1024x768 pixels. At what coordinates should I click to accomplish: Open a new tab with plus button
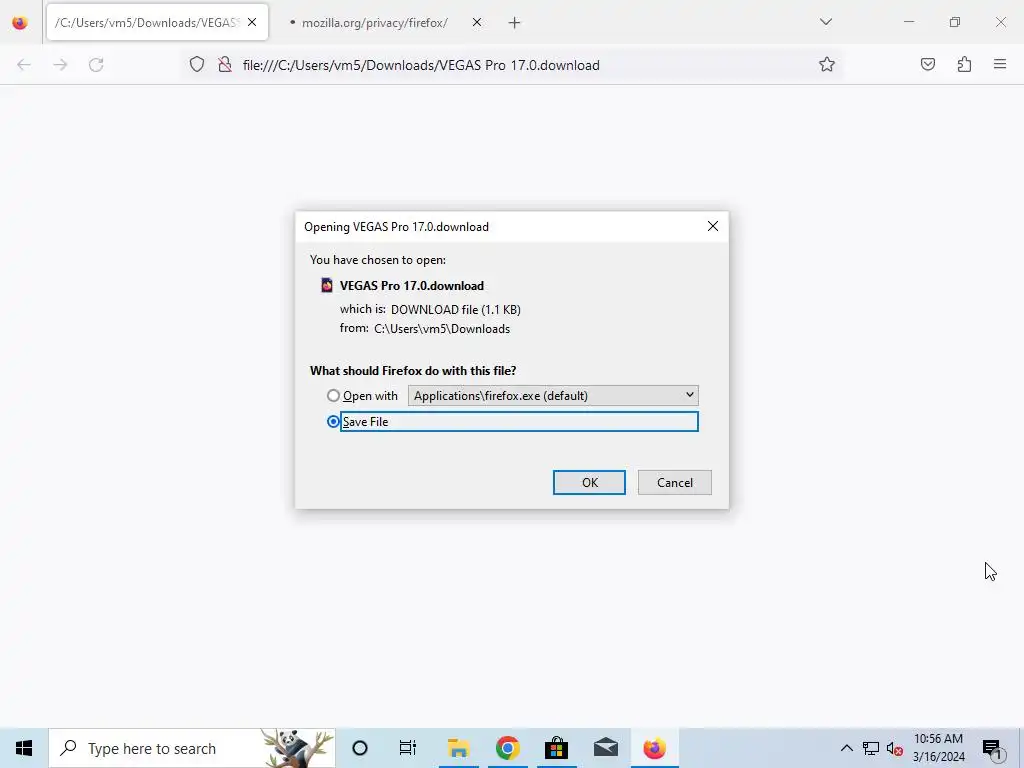click(x=515, y=23)
